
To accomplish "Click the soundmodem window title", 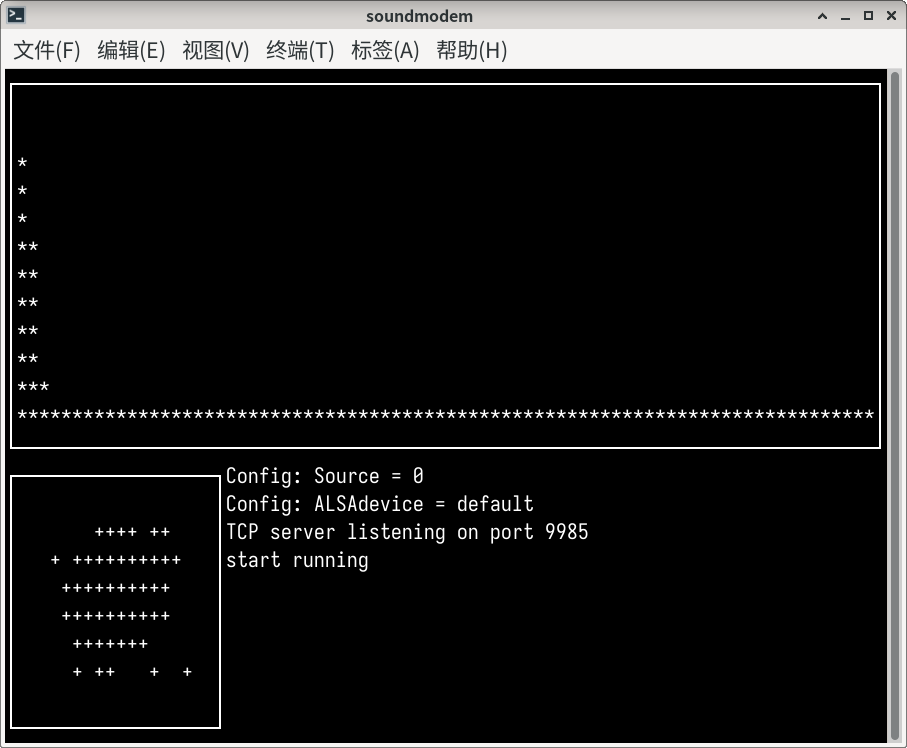I will 419,16.
